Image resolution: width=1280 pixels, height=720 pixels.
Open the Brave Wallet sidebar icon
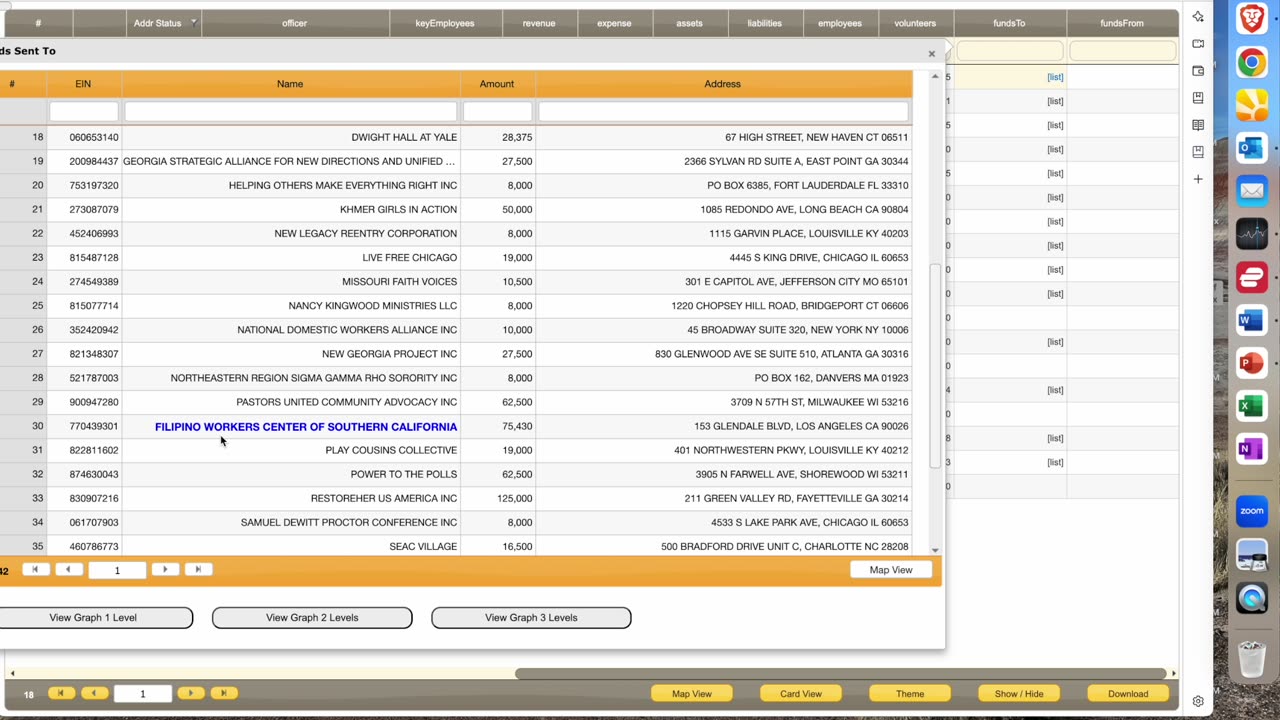[1198, 71]
